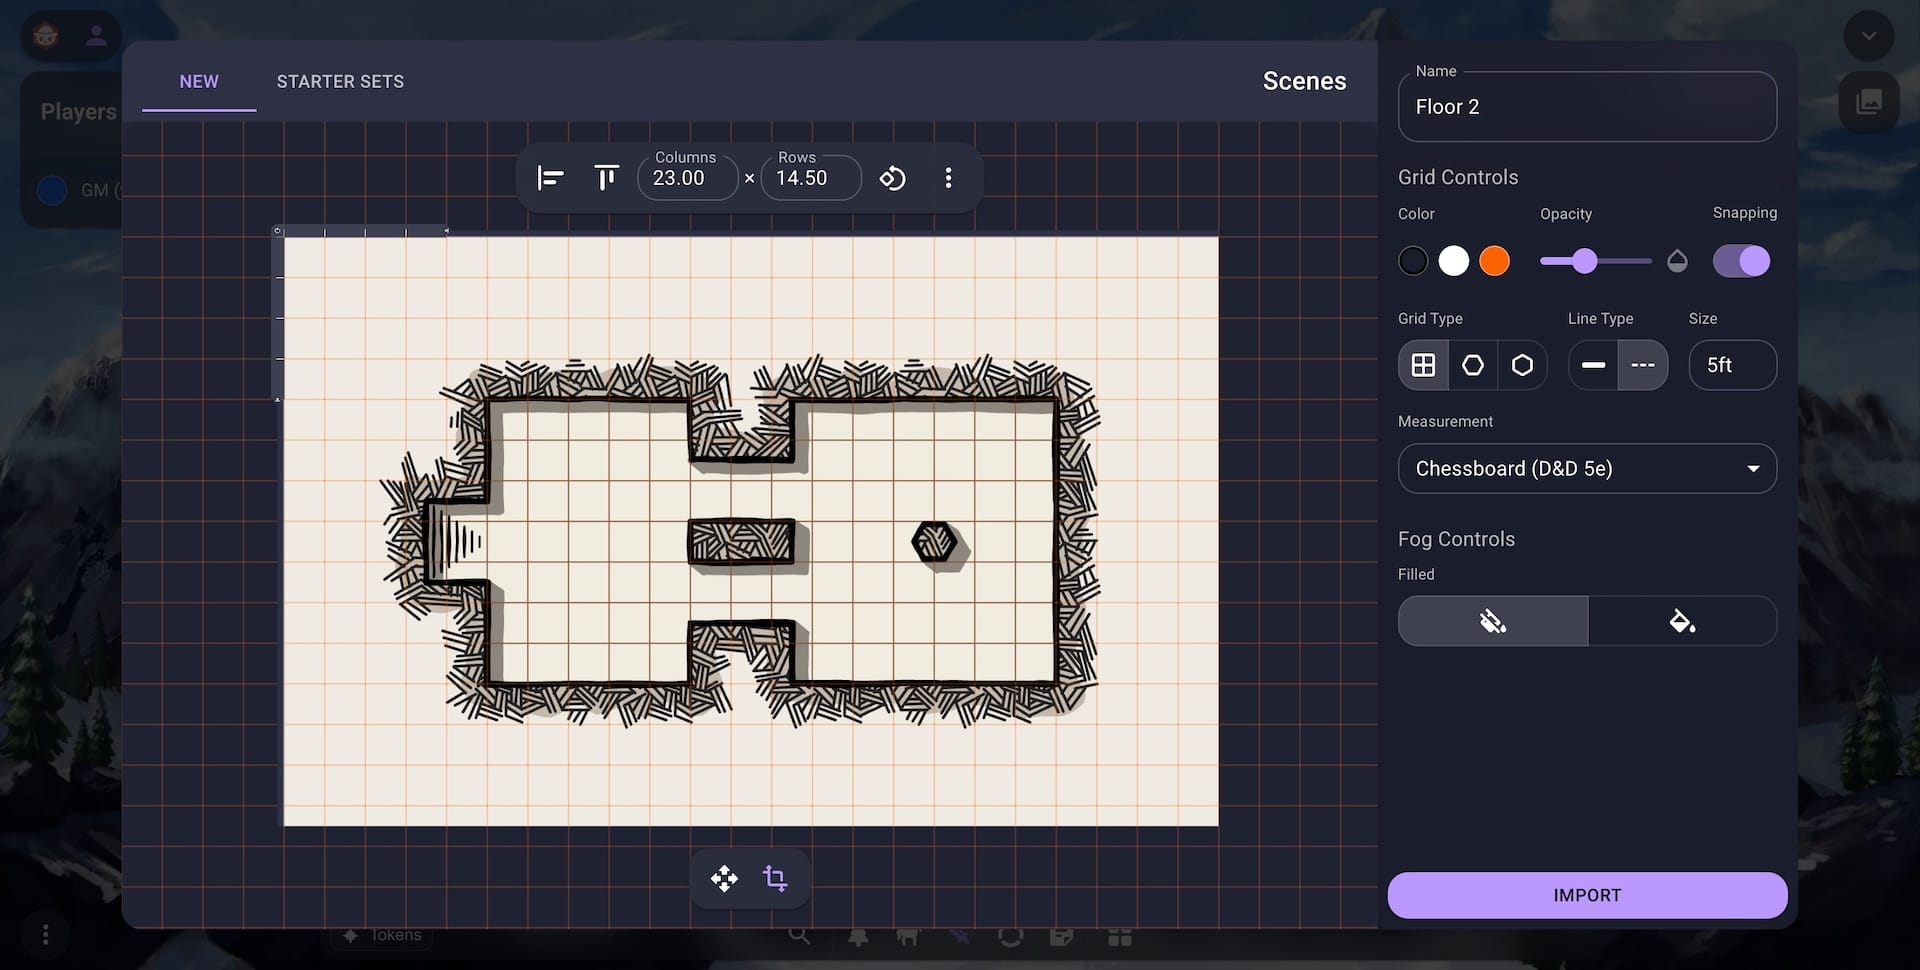Open the Measurement dropdown
This screenshot has width=1920, height=970.
(x=1587, y=469)
